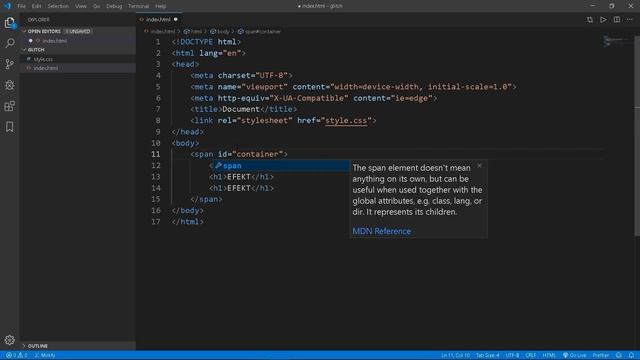Open the Edit menu

[36, 6]
